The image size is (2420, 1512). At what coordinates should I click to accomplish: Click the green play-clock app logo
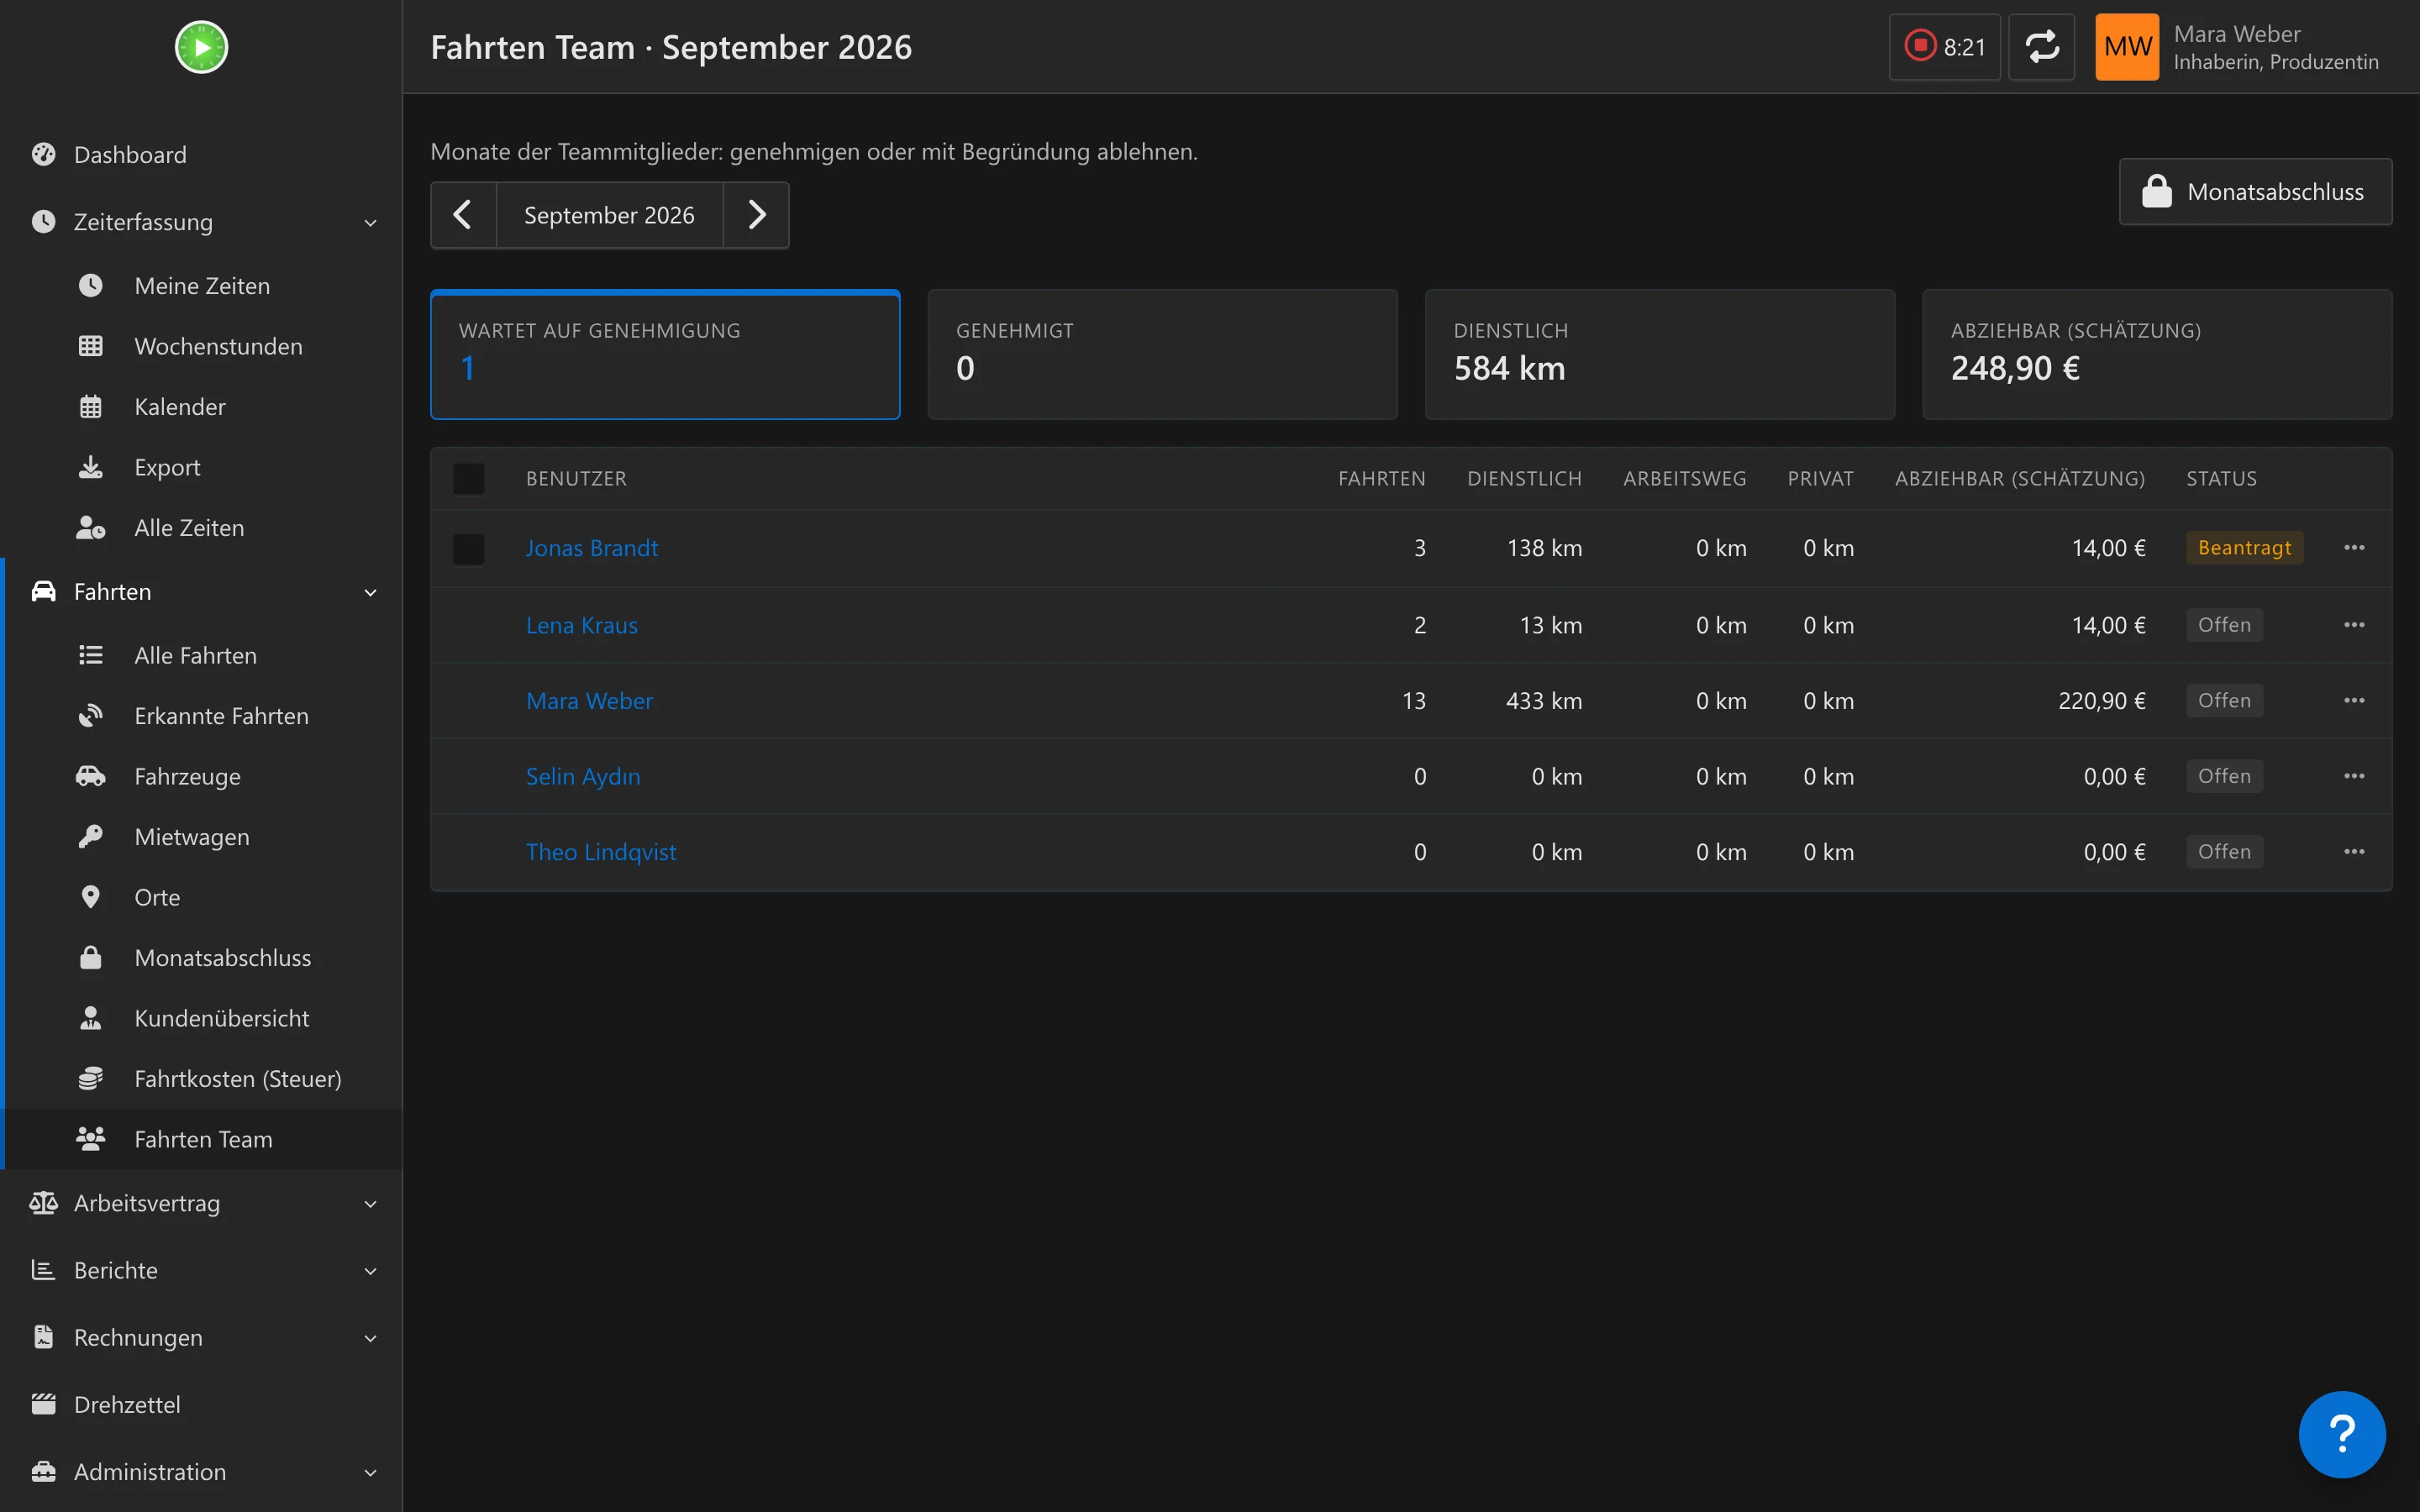tap(201, 47)
